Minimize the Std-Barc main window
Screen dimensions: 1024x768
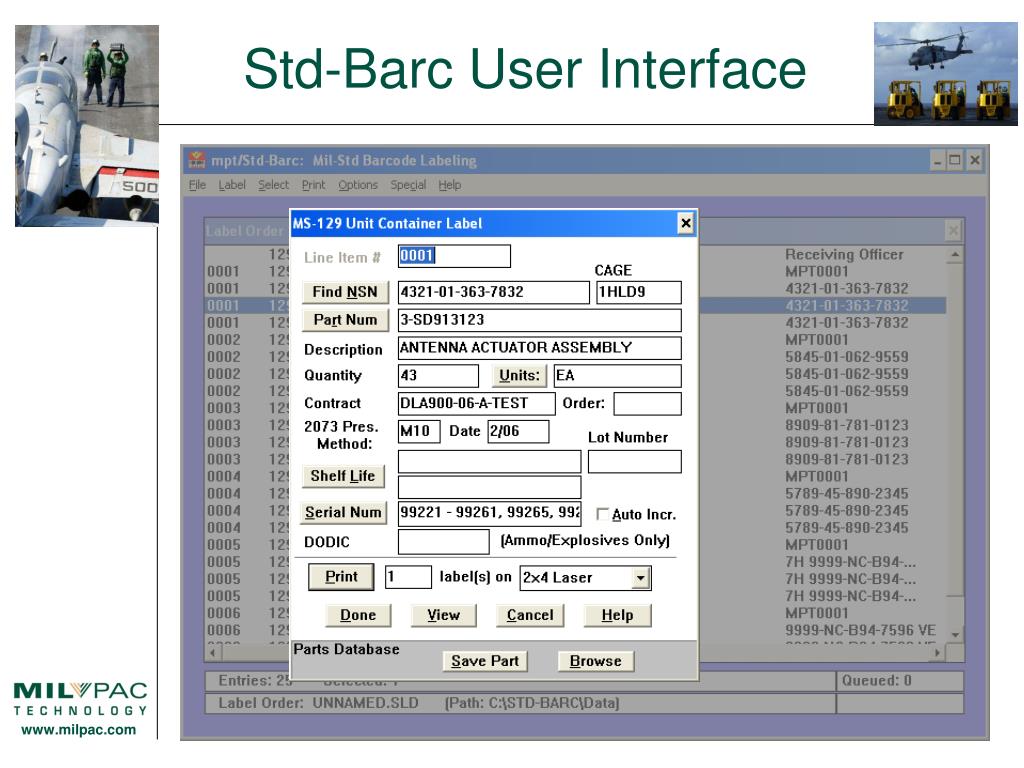point(938,160)
